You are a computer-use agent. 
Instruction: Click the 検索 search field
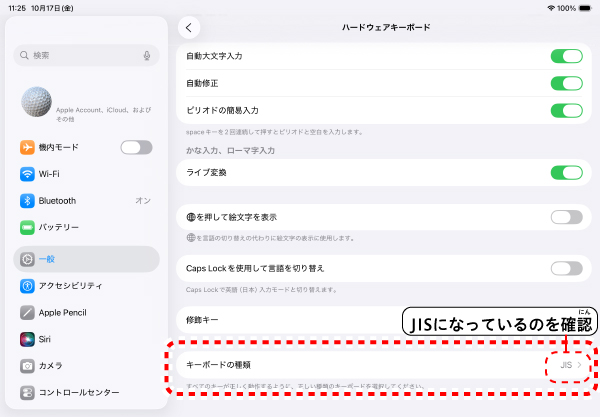(80, 56)
